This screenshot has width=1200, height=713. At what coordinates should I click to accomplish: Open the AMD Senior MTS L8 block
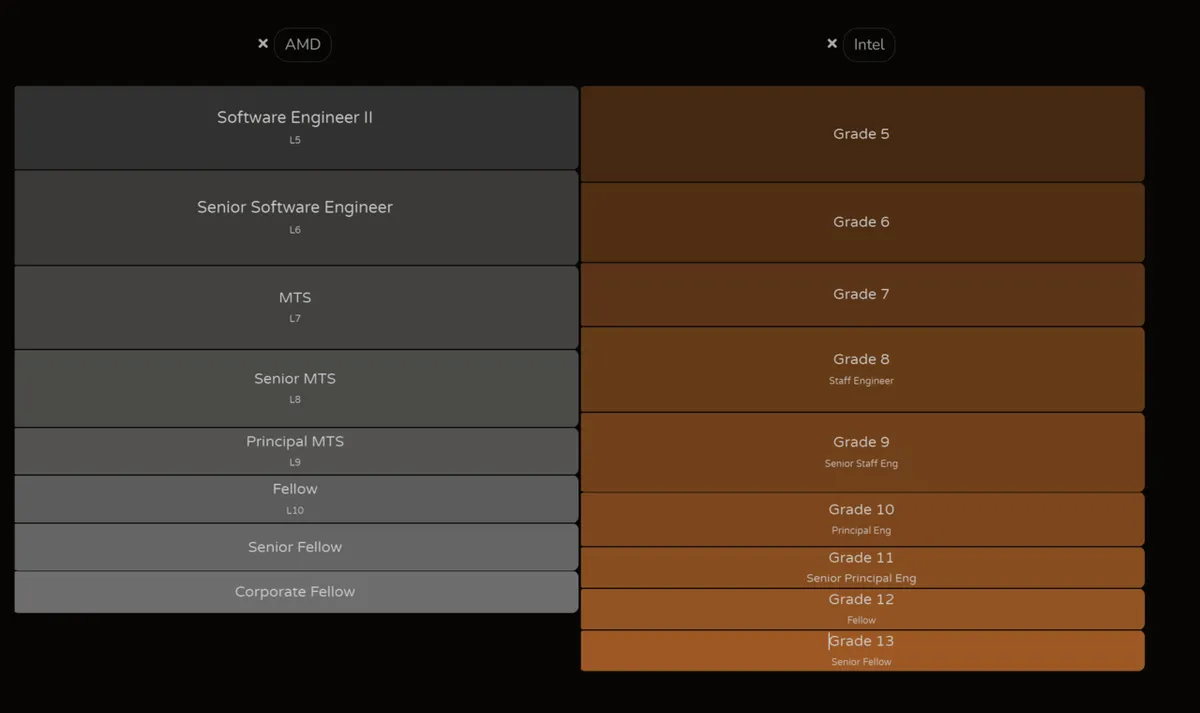(x=295, y=388)
